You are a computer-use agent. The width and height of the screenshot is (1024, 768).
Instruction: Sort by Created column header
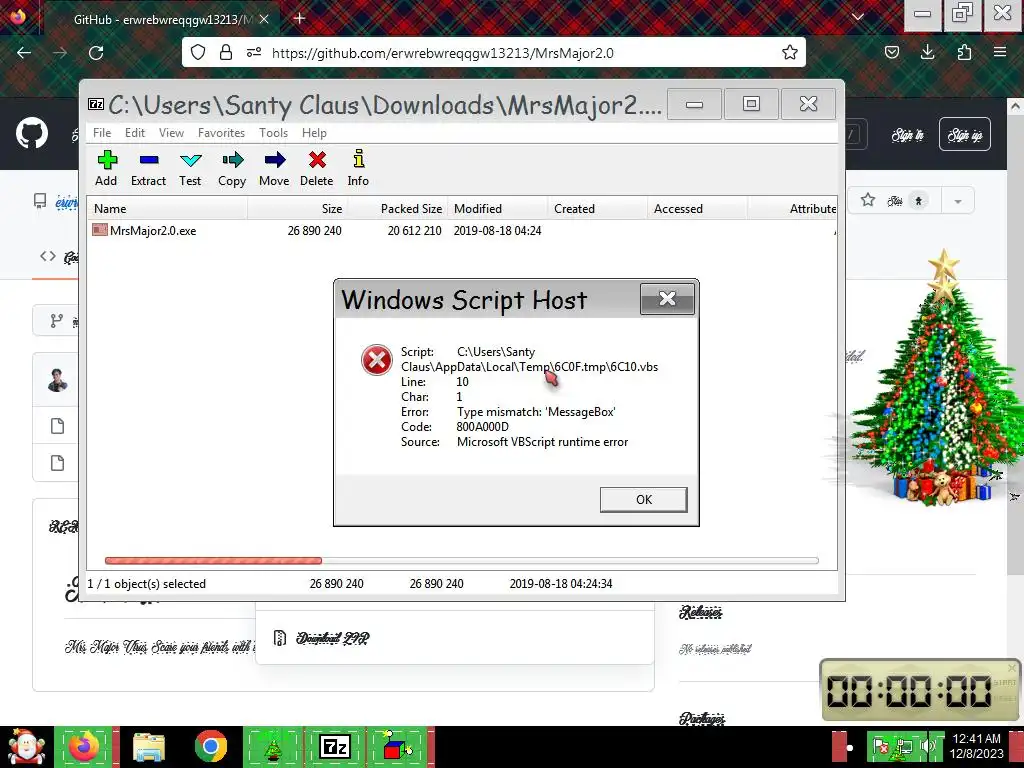coord(597,209)
